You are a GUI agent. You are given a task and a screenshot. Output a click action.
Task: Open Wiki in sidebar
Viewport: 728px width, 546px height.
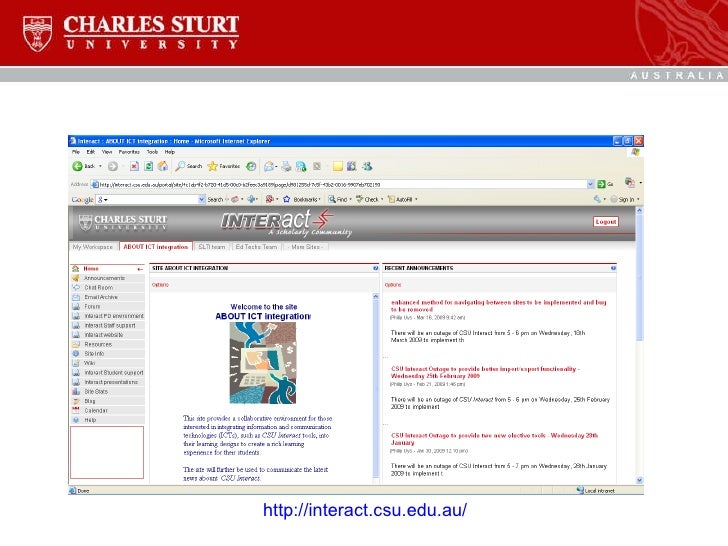tap(107, 363)
